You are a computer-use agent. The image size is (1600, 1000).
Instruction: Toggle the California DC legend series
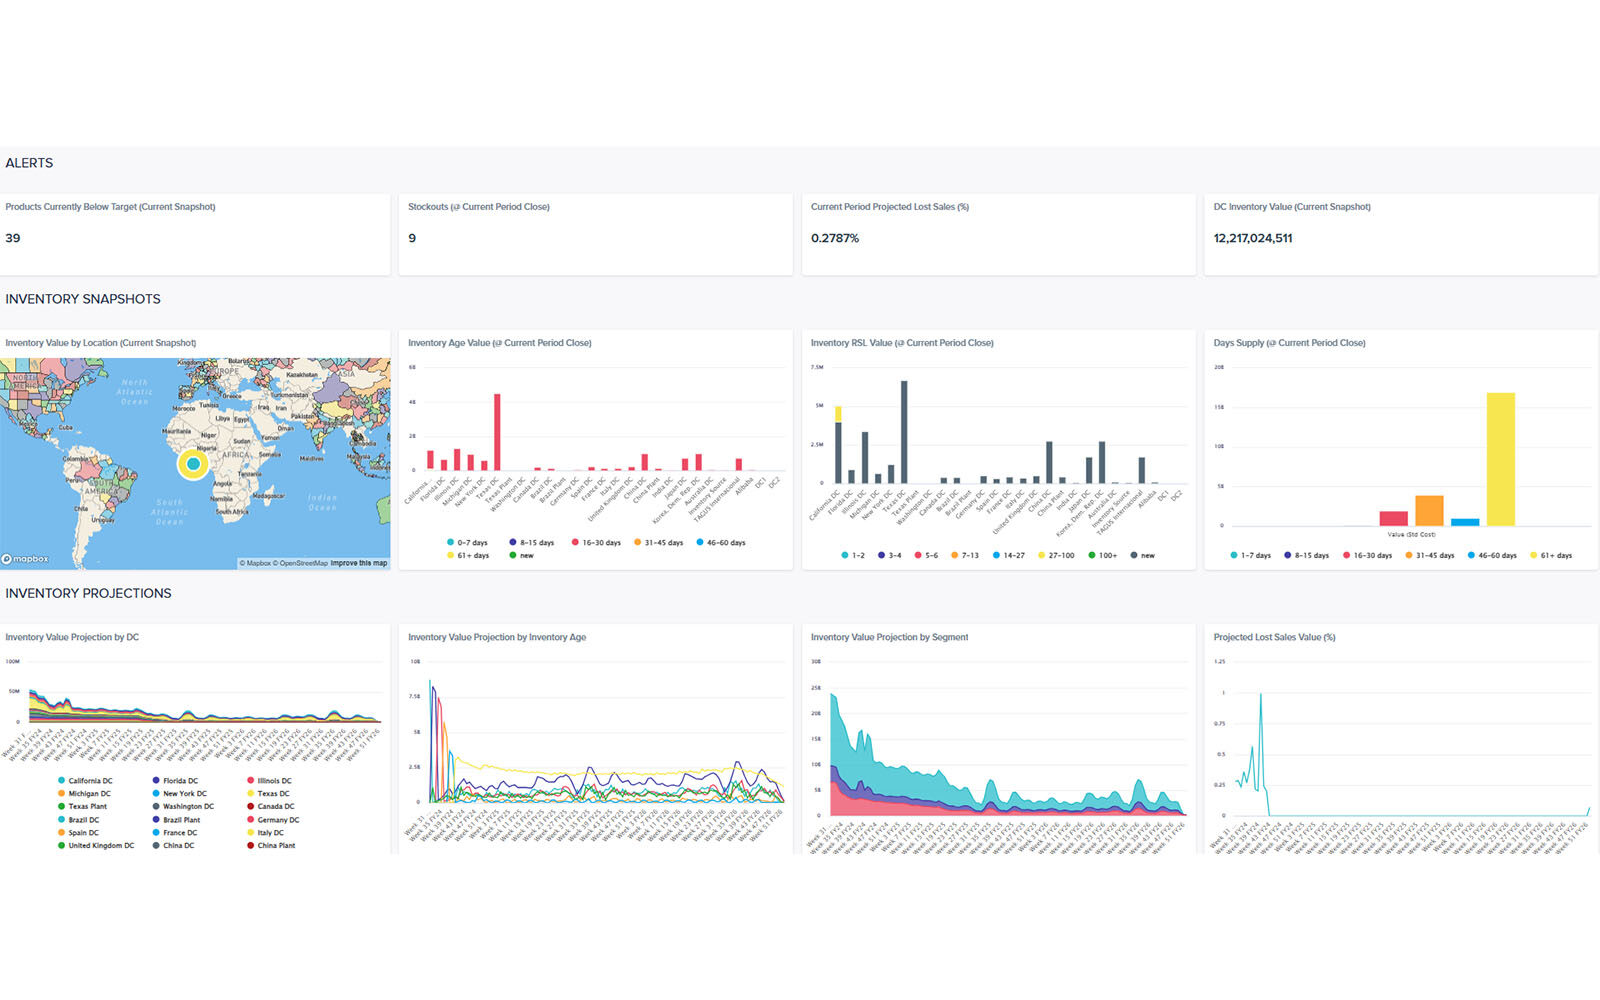[90, 781]
